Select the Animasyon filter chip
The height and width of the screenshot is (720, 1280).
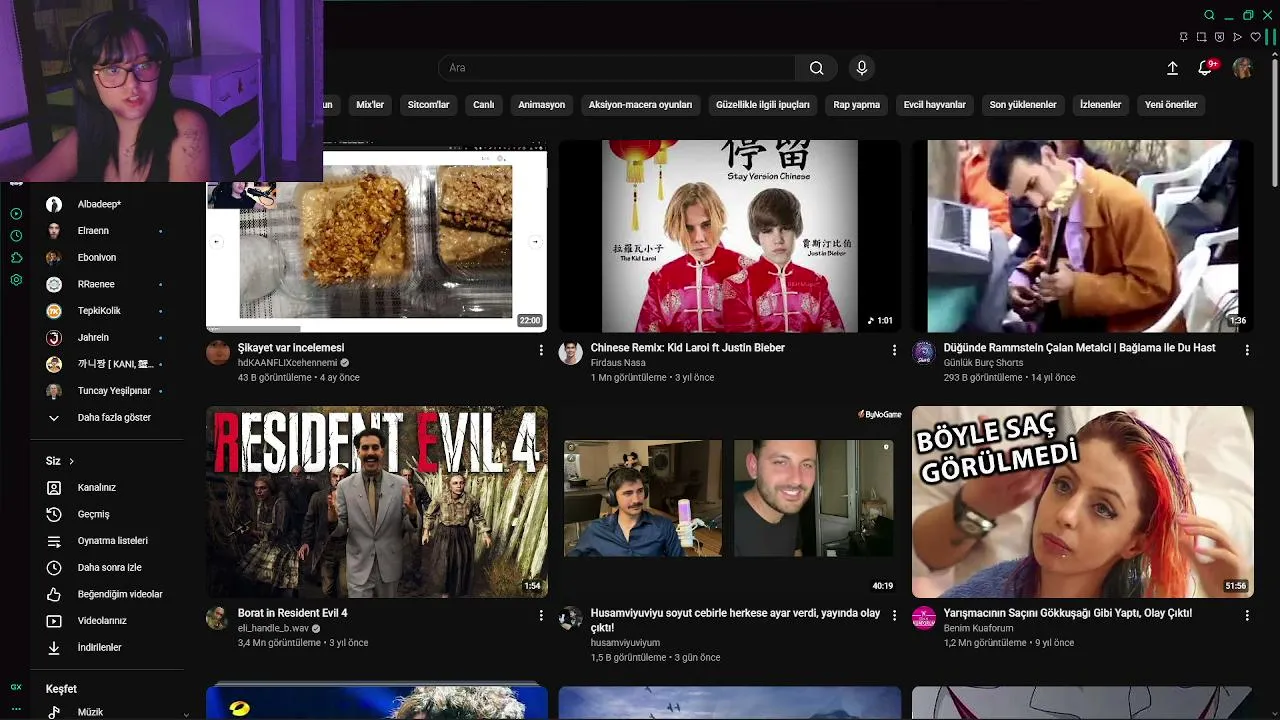click(541, 105)
